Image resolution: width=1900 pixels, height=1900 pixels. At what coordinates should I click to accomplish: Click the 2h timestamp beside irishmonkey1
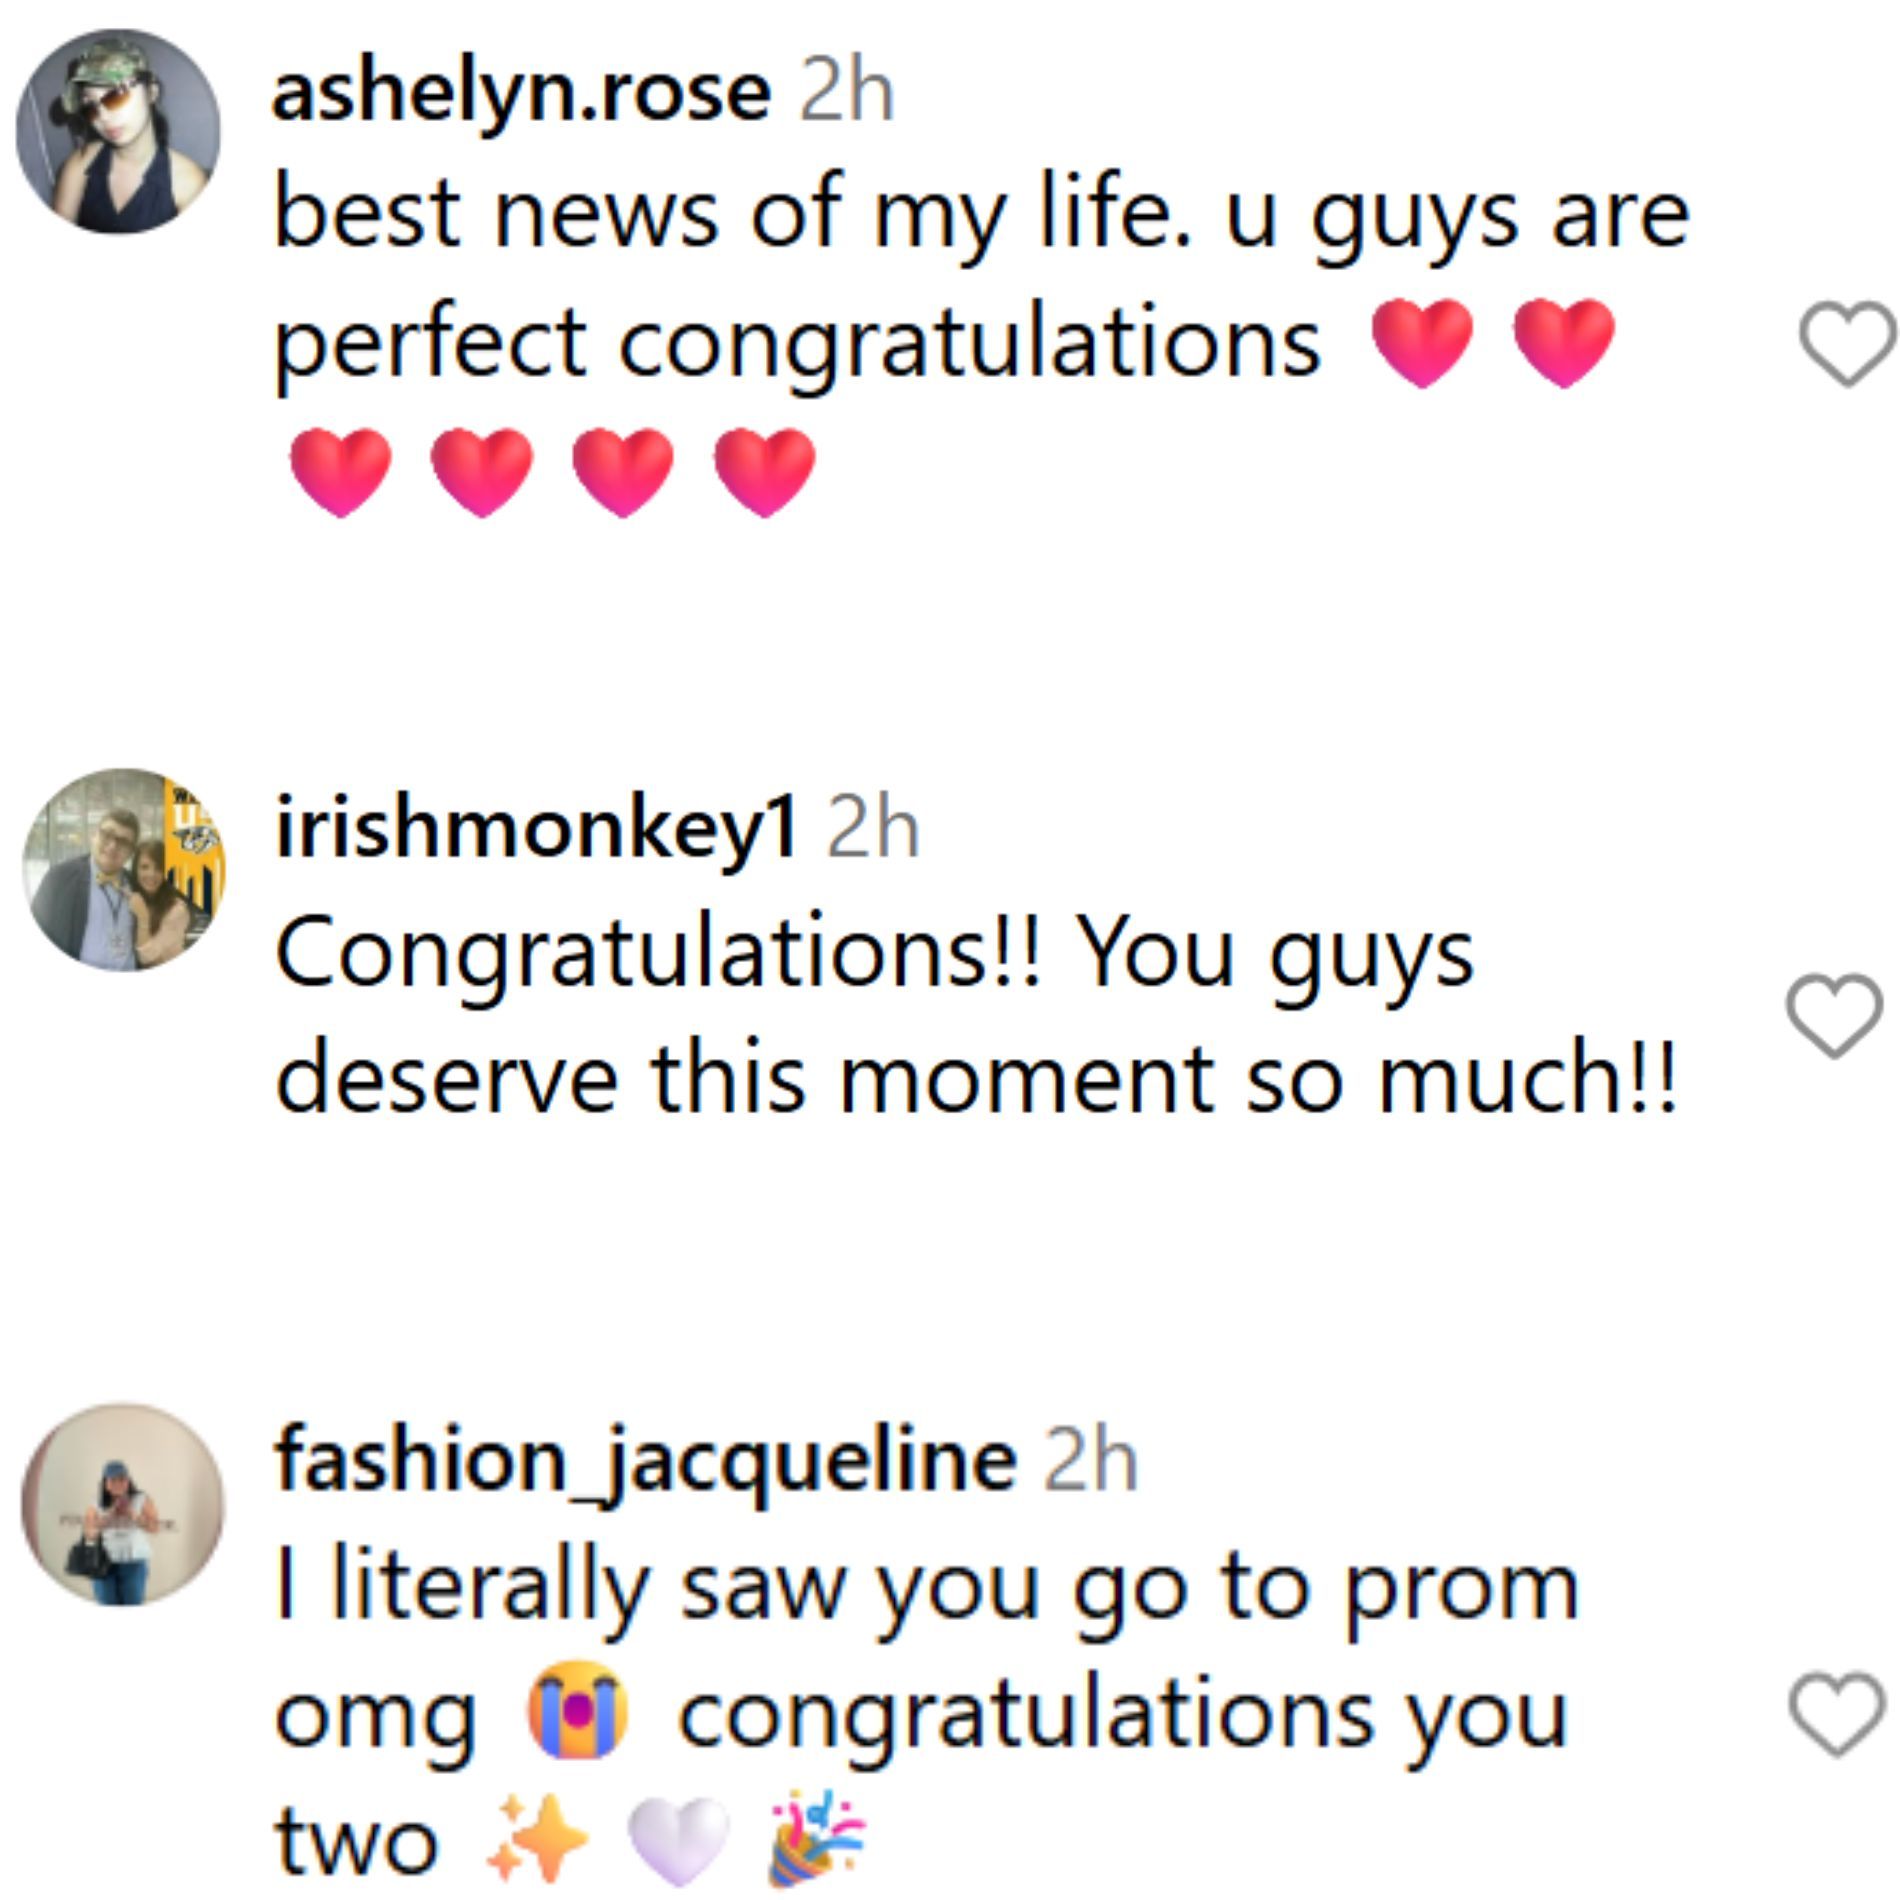[x=872, y=829]
